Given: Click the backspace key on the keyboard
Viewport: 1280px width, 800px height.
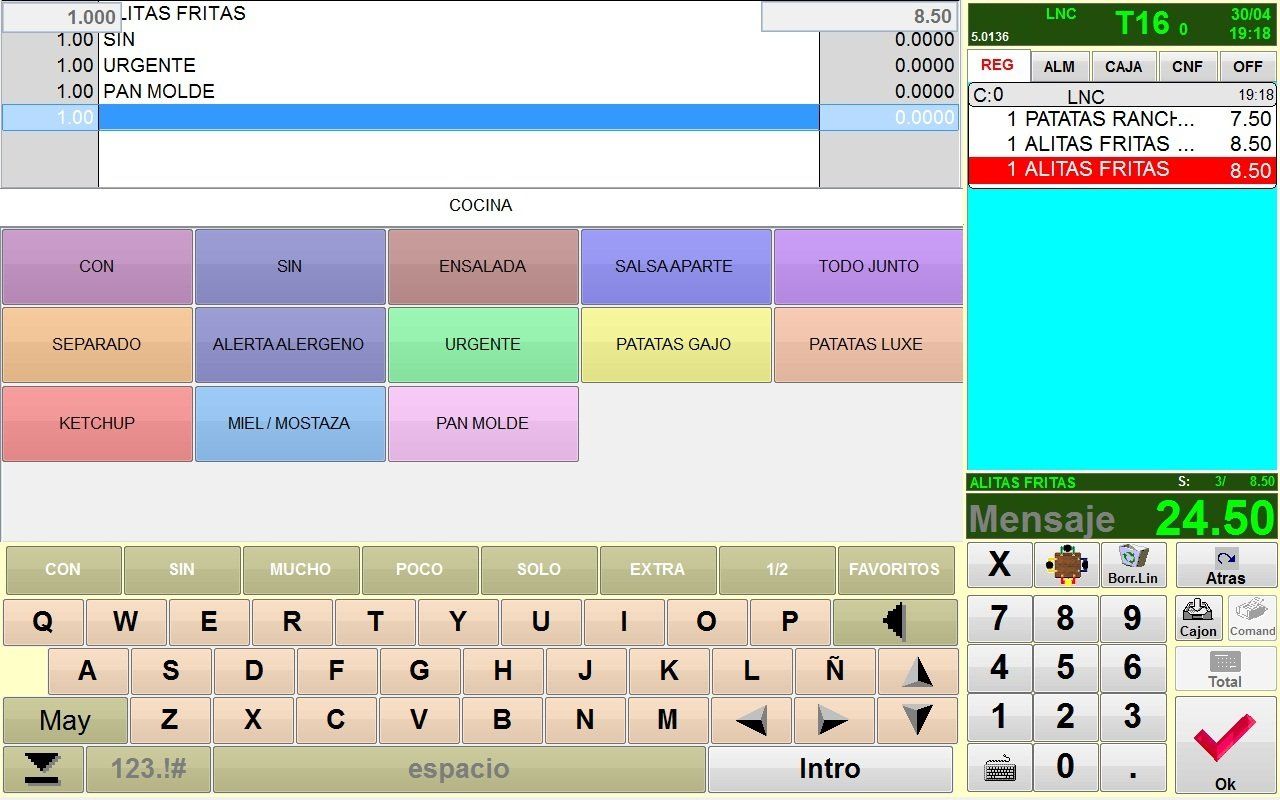Looking at the screenshot, I should [895, 622].
